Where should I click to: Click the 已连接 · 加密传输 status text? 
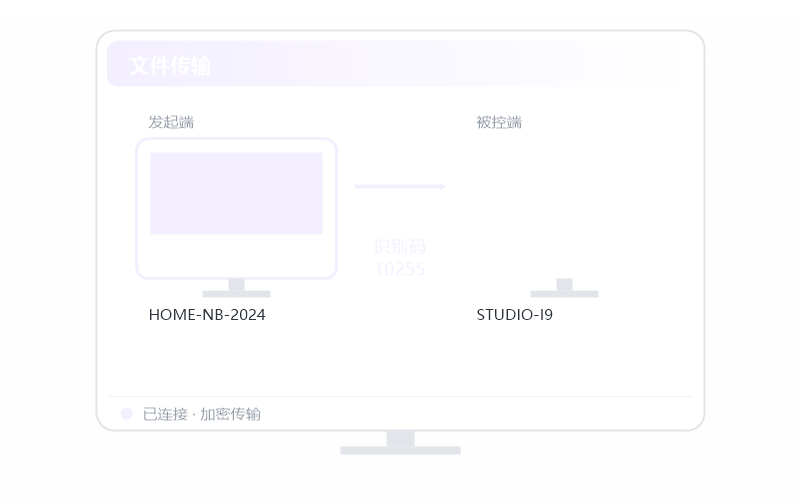tap(202, 414)
